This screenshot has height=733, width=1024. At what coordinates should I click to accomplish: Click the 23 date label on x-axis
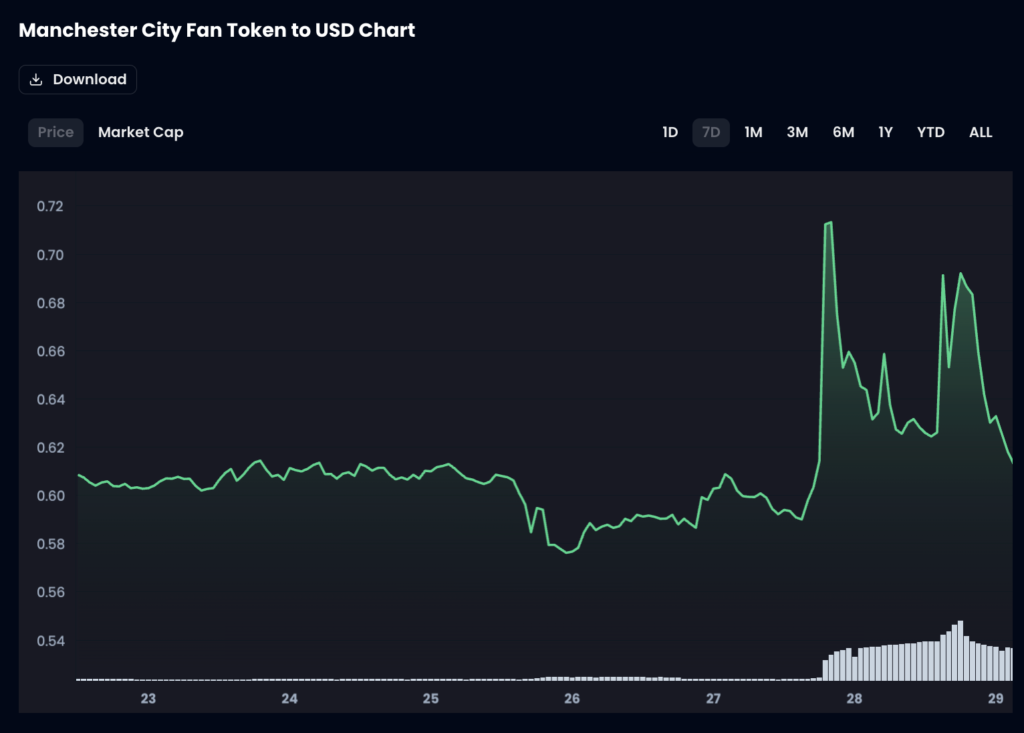coord(148,698)
